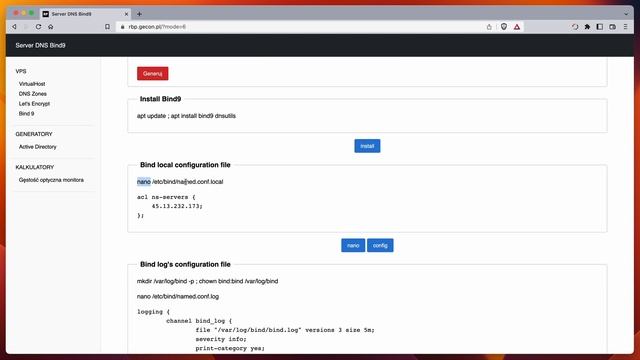Open VirtualHost in the sidebar
Viewport: 640px width, 360px height.
tap(32, 84)
